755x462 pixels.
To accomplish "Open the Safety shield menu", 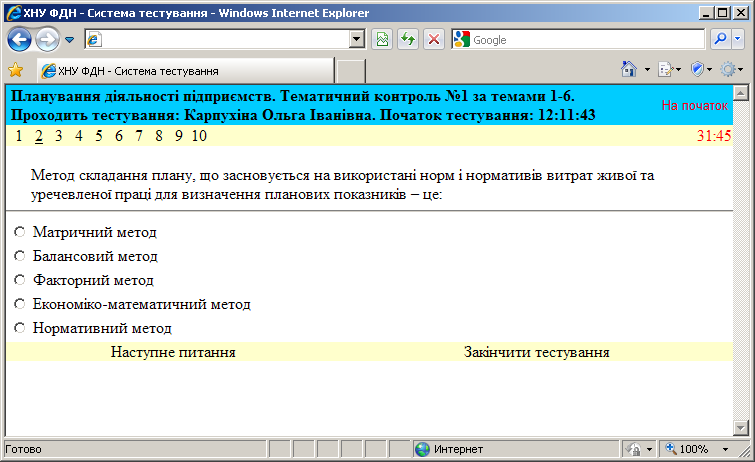I will (697, 69).
